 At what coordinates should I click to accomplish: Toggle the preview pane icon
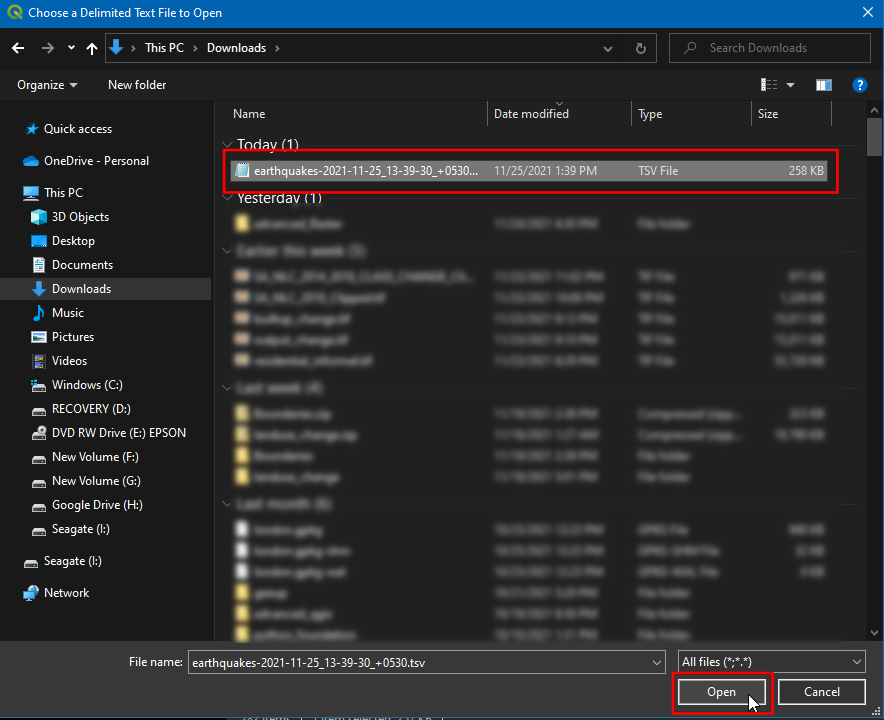[x=824, y=85]
